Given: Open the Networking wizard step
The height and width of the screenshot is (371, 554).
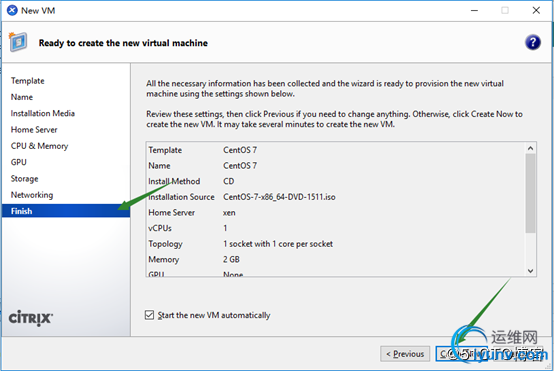Looking at the screenshot, I should click(32, 195).
